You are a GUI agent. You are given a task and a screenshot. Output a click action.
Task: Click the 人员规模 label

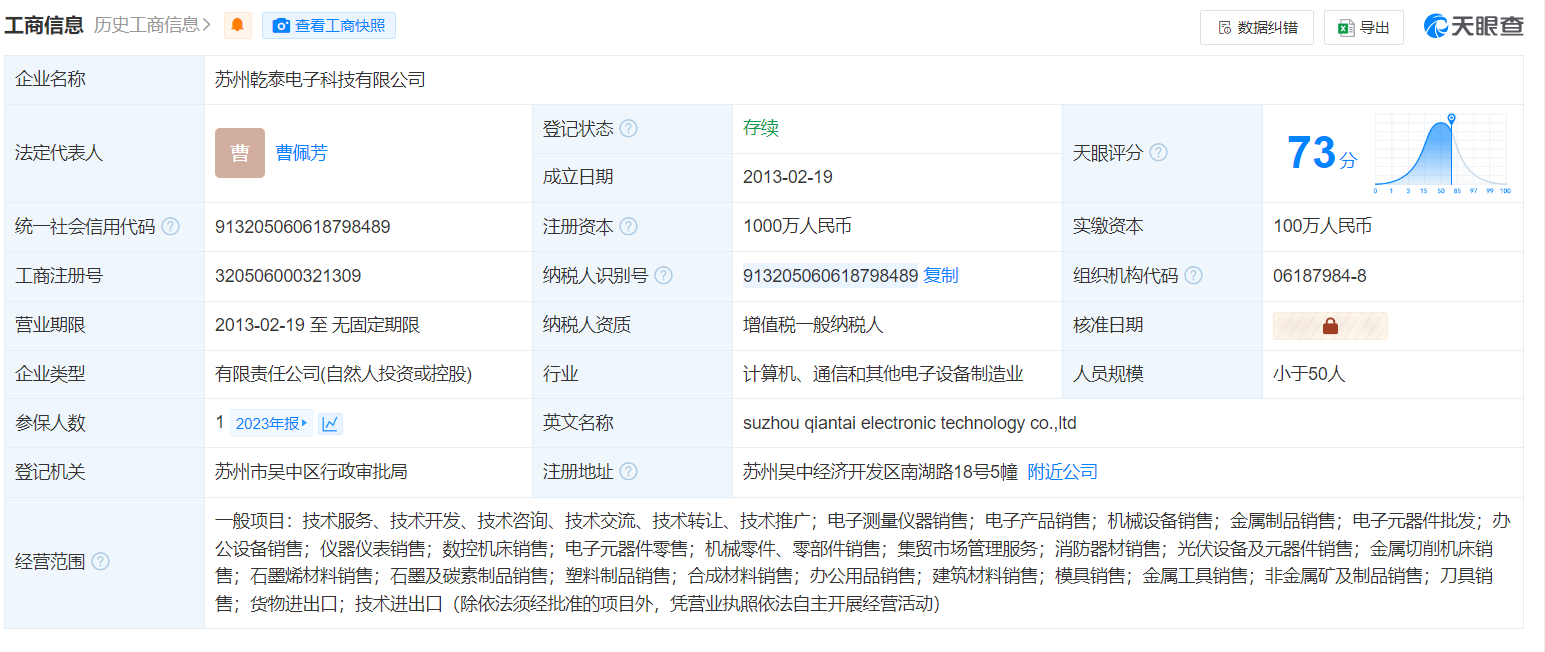coord(1108,374)
